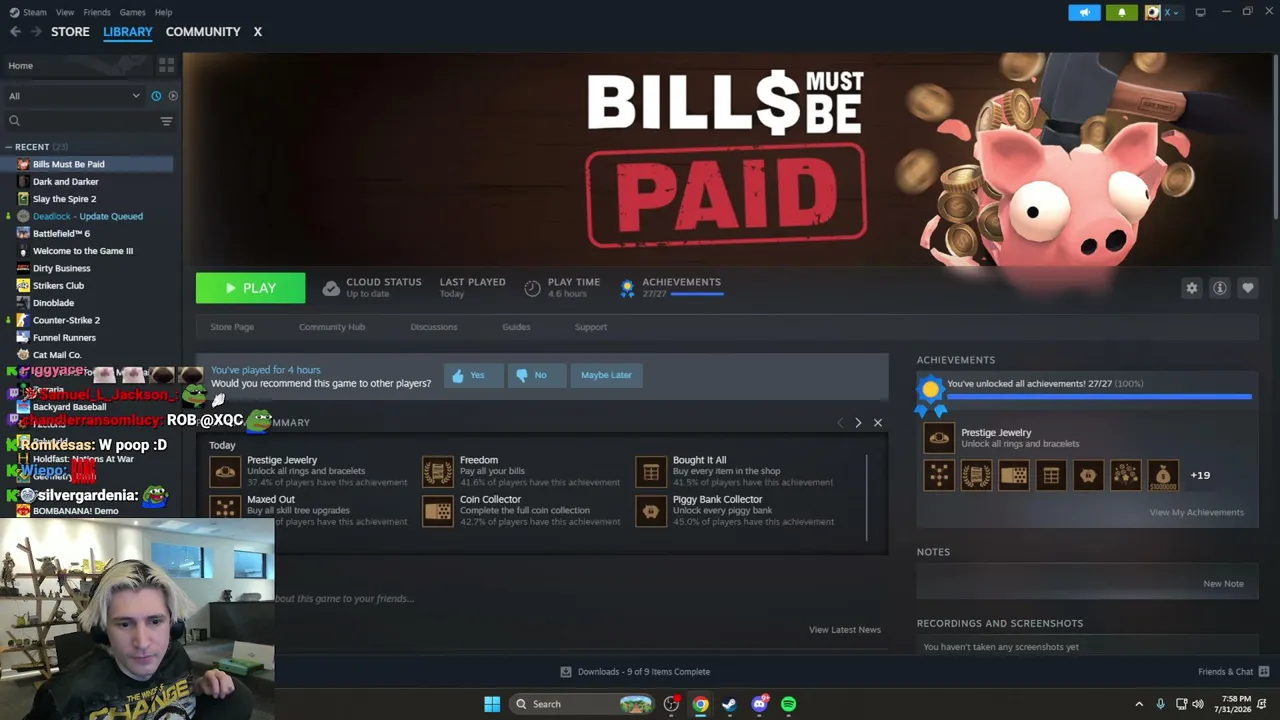Image resolution: width=1280 pixels, height=720 pixels.
Task: Go to previous summary page arrow
Action: click(840, 423)
